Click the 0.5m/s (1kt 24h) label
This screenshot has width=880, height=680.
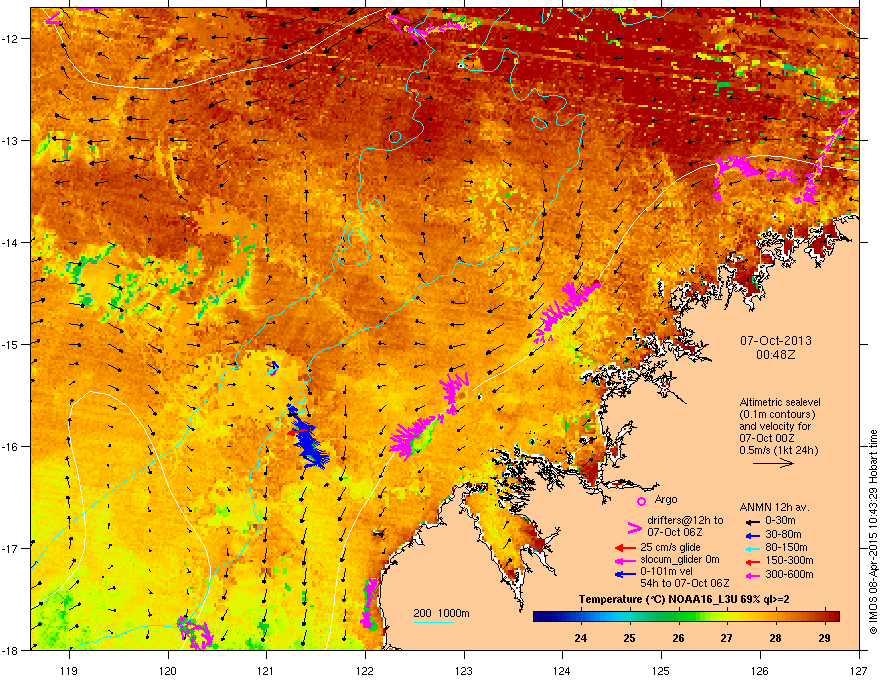click(778, 450)
